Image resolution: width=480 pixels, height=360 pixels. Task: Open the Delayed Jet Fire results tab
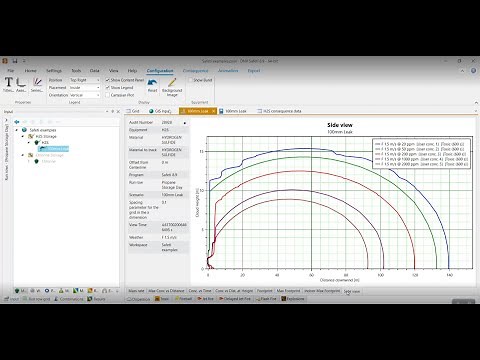click(x=234, y=299)
